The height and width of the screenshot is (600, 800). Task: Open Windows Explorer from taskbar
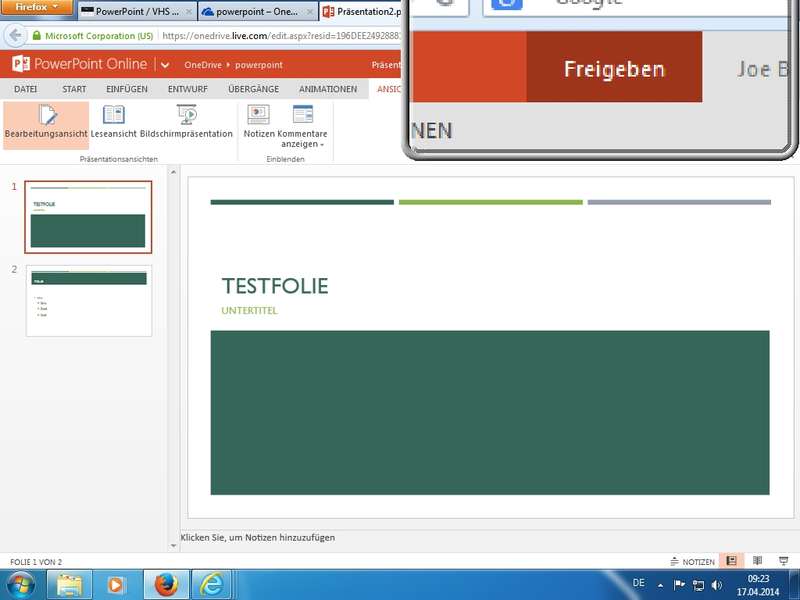point(69,585)
